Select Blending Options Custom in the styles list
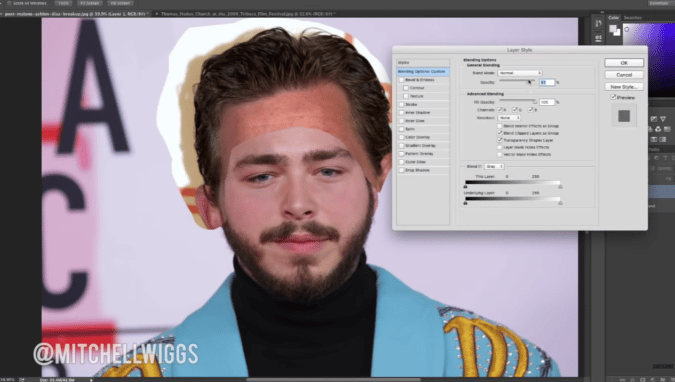This screenshot has height=382, width=675. click(x=423, y=71)
